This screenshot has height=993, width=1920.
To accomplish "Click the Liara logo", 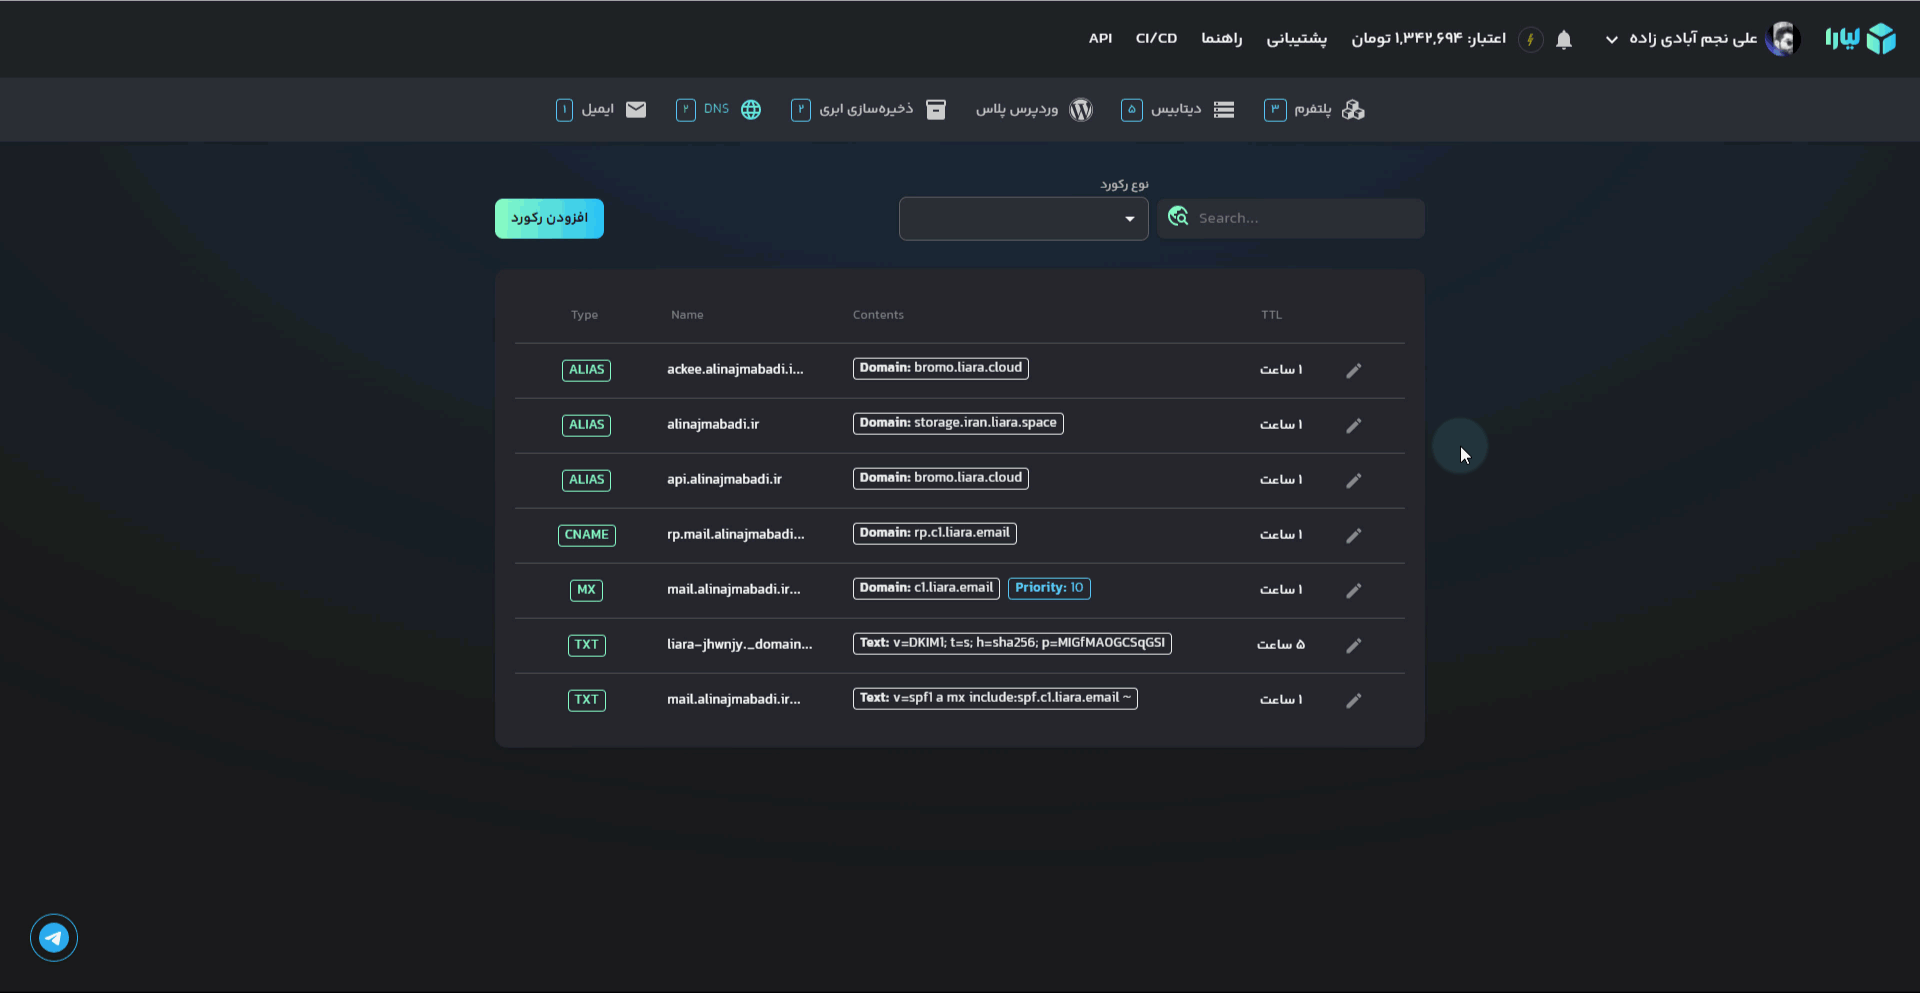I will tap(1860, 38).
